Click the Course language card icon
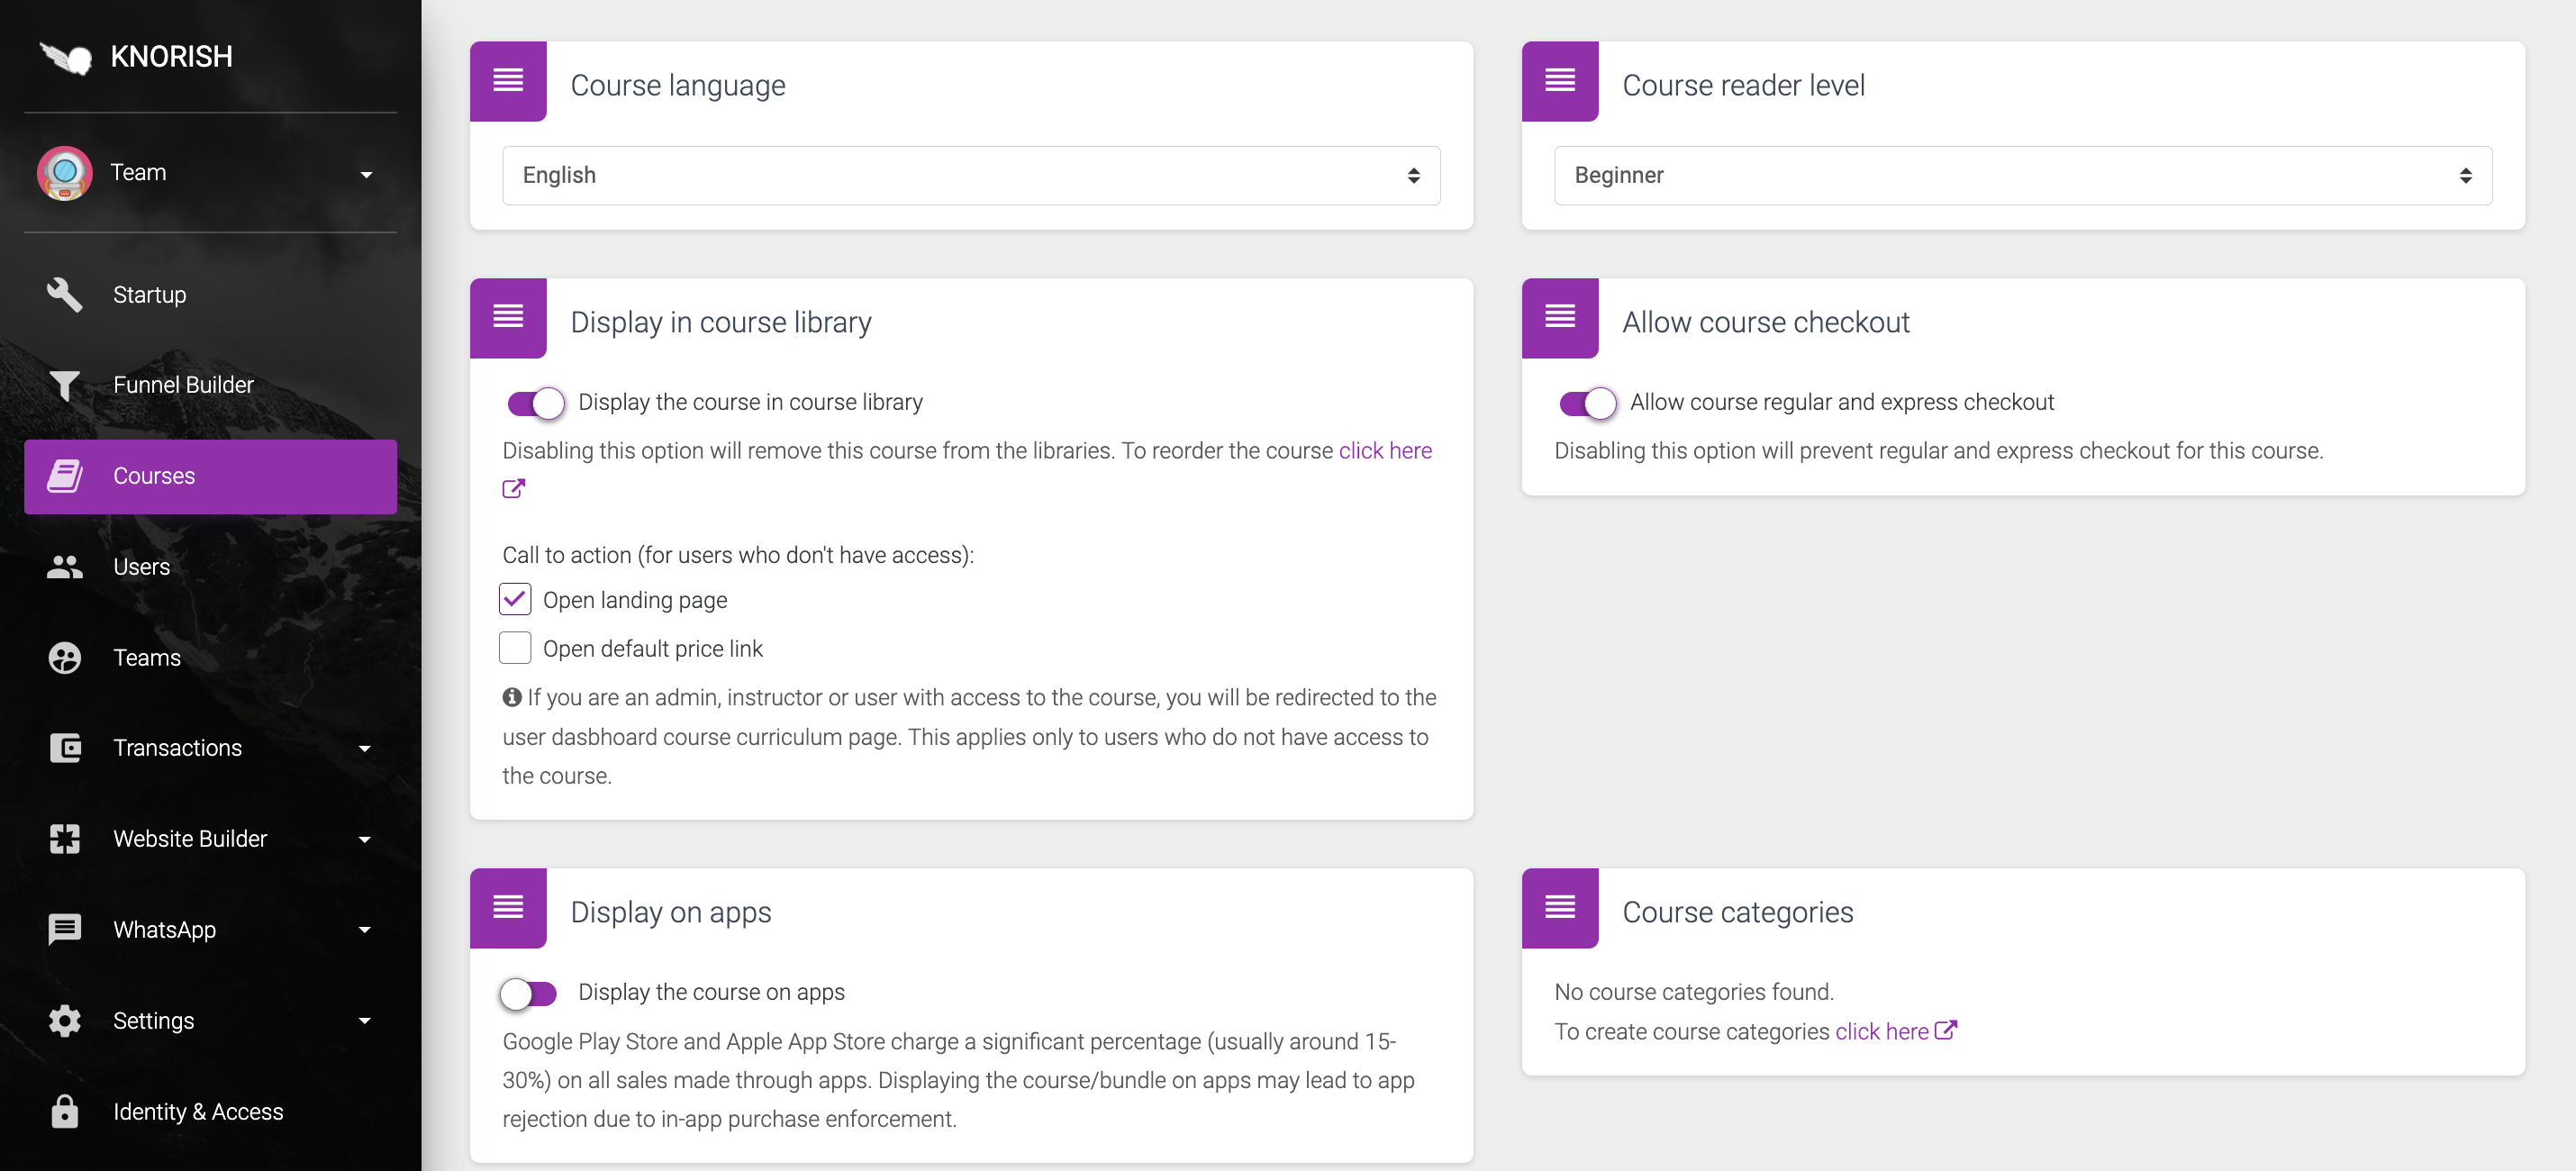The width and height of the screenshot is (2576, 1171). (x=508, y=81)
